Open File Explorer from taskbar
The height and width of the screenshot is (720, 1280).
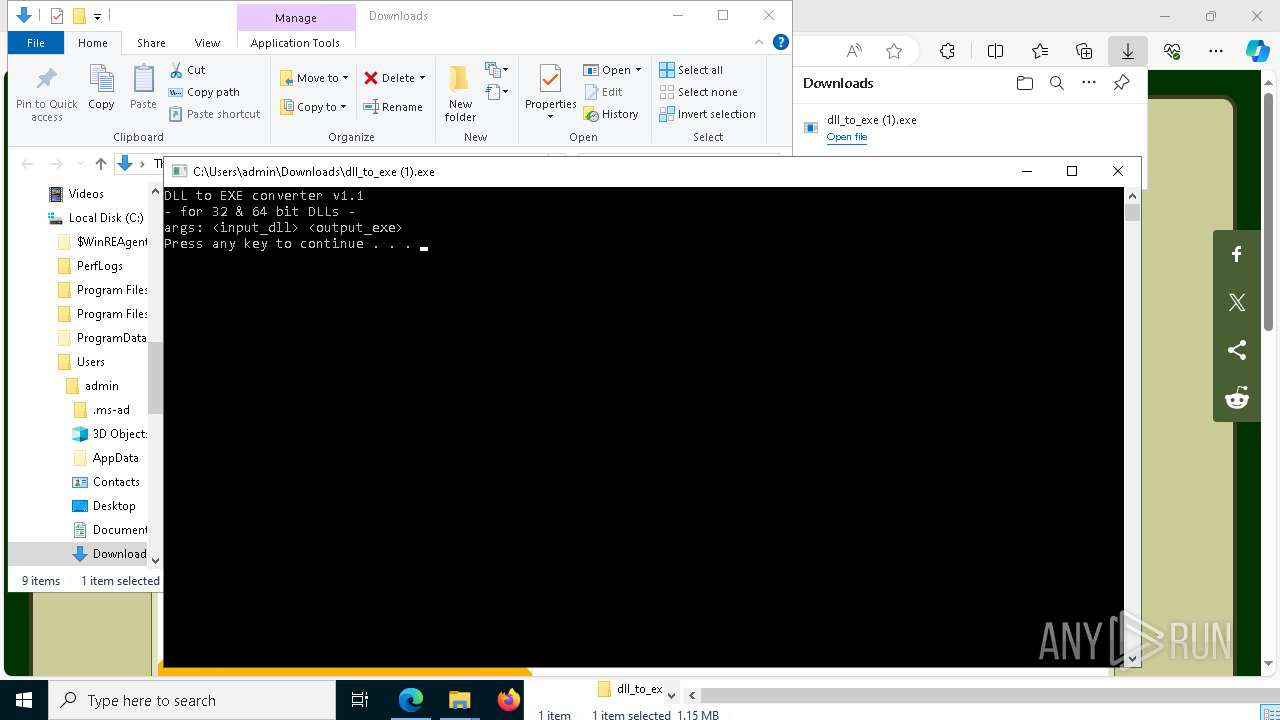tap(459, 700)
